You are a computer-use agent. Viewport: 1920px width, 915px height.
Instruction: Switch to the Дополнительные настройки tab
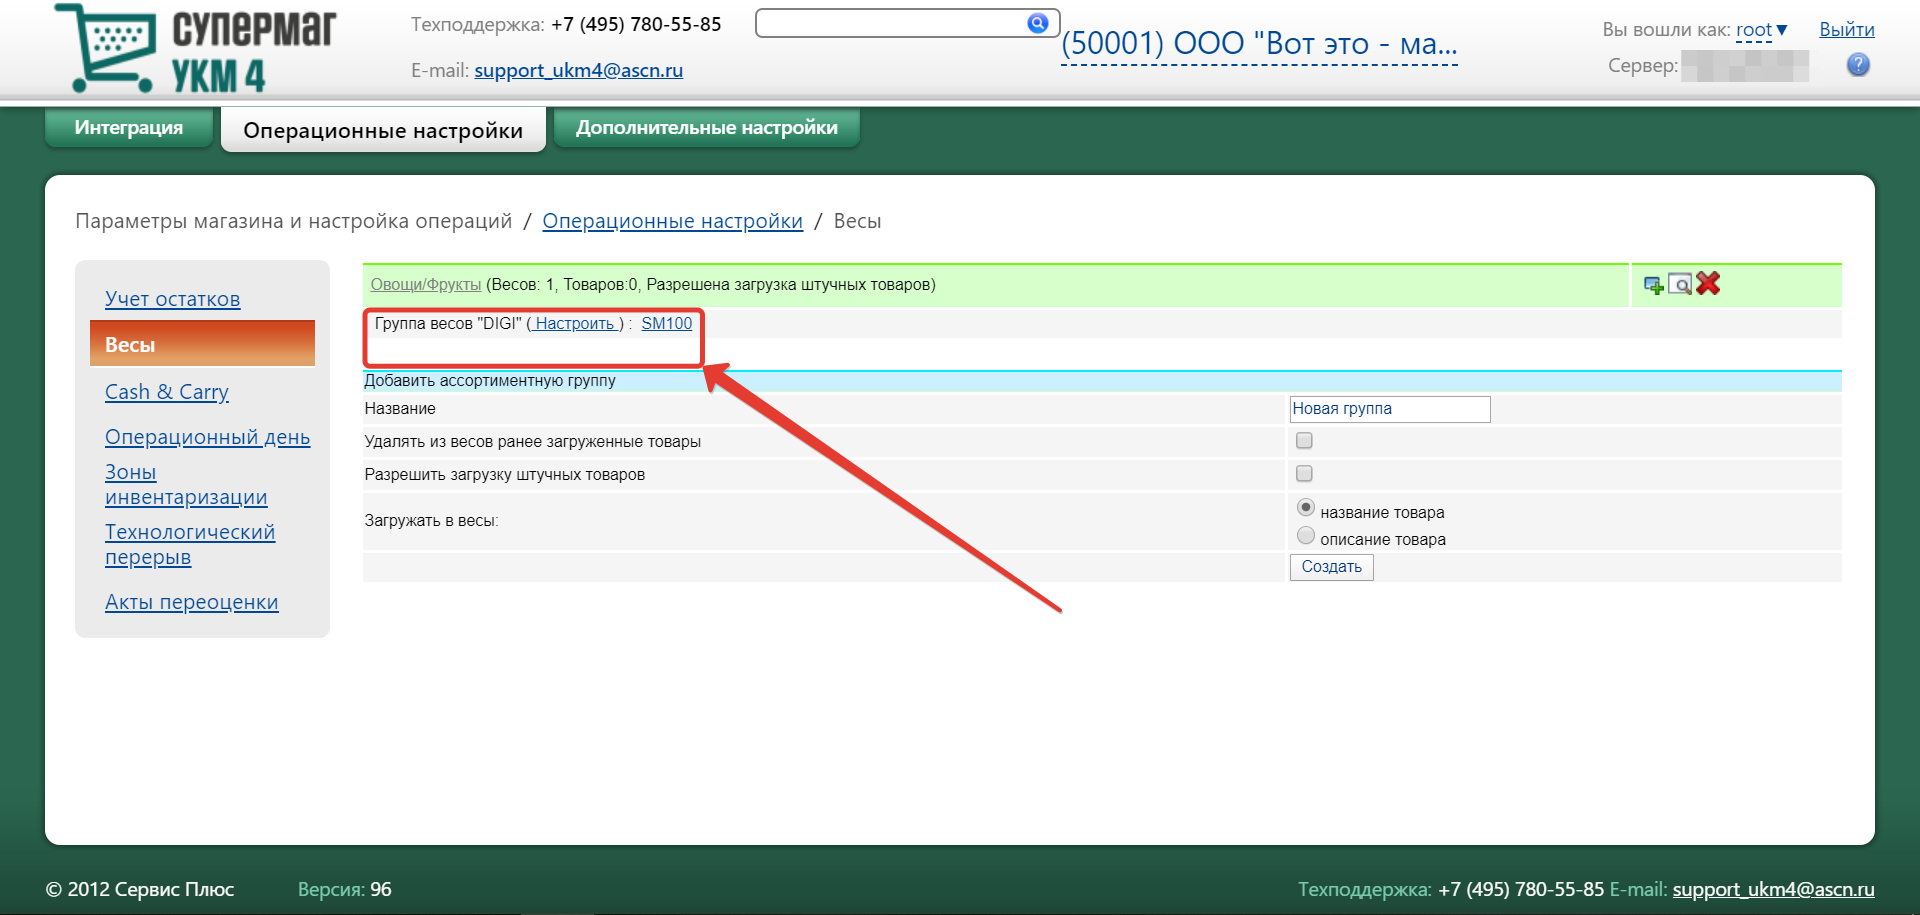[x=707, y=127]
